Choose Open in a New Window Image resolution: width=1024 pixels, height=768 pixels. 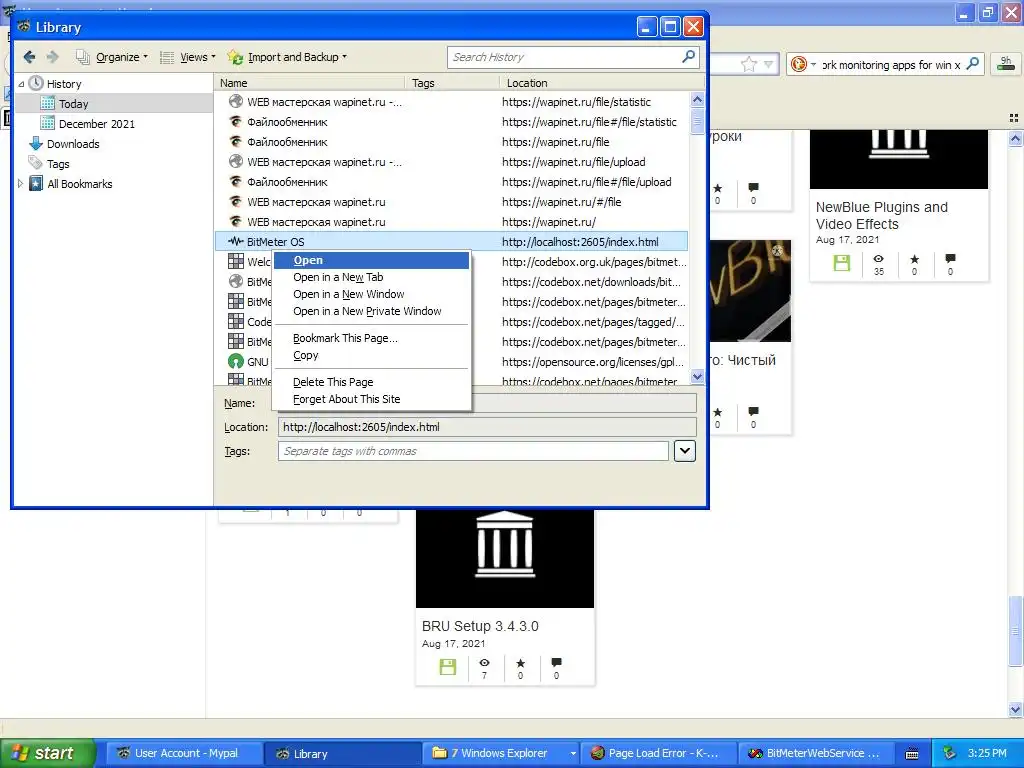coord(372,294)
